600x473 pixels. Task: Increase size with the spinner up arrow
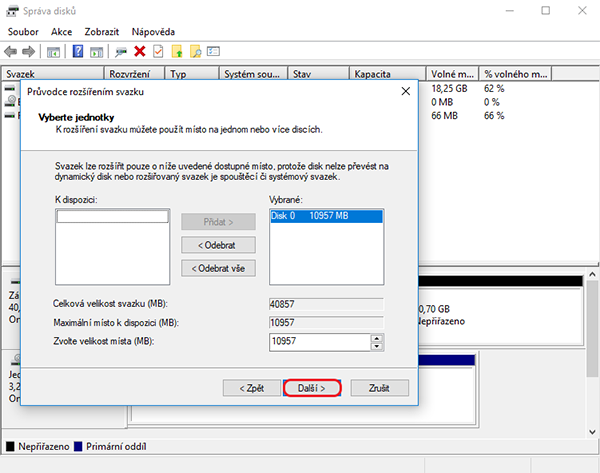377,338
